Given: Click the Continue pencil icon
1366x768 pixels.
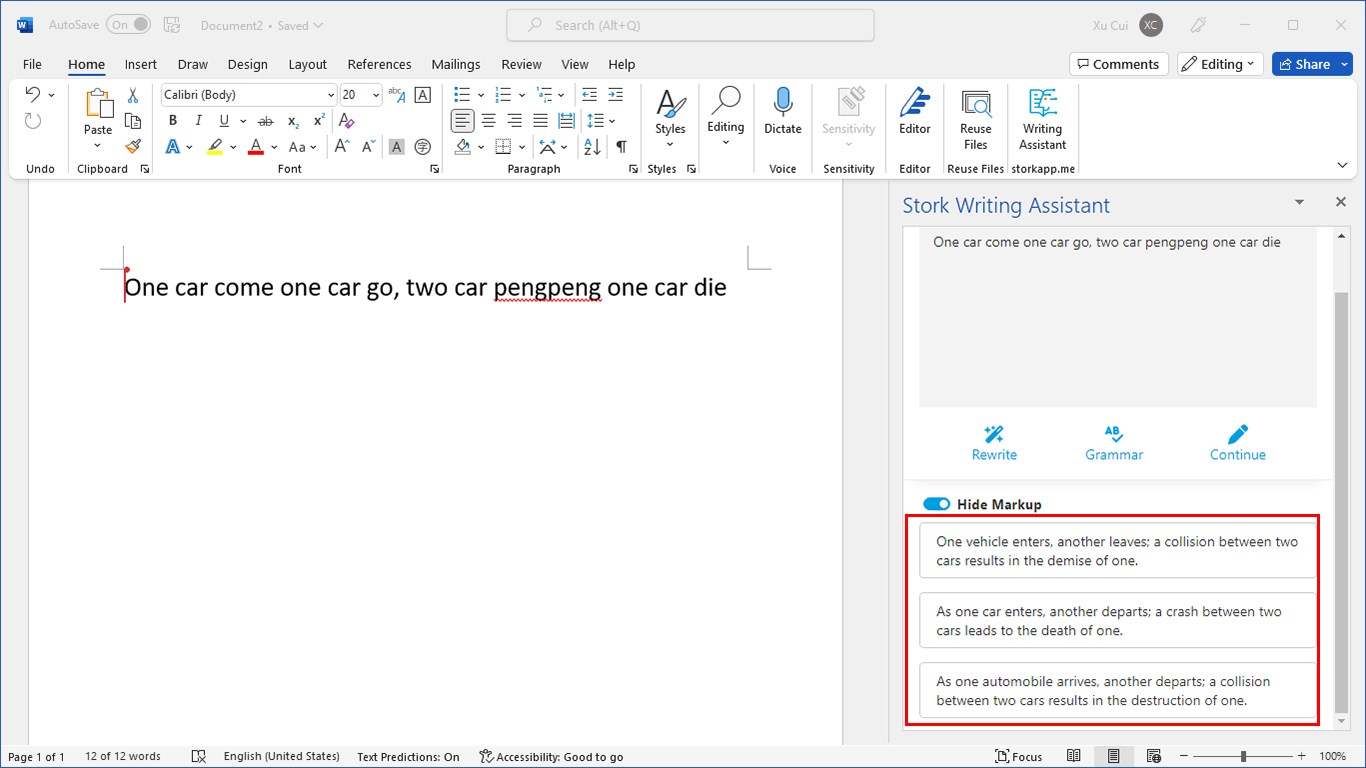Looking at the screenshot, I should 1237,434.
